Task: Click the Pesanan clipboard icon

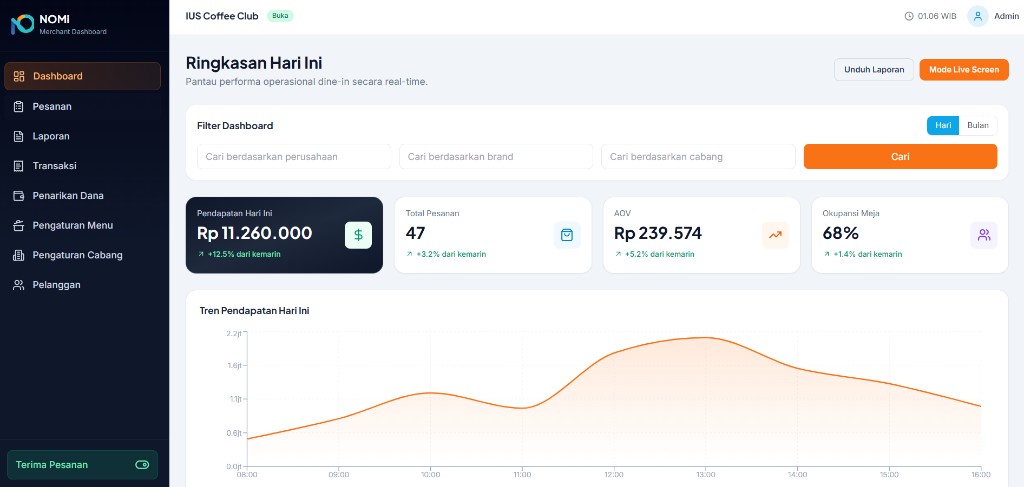Action: (x=19, y=106)
